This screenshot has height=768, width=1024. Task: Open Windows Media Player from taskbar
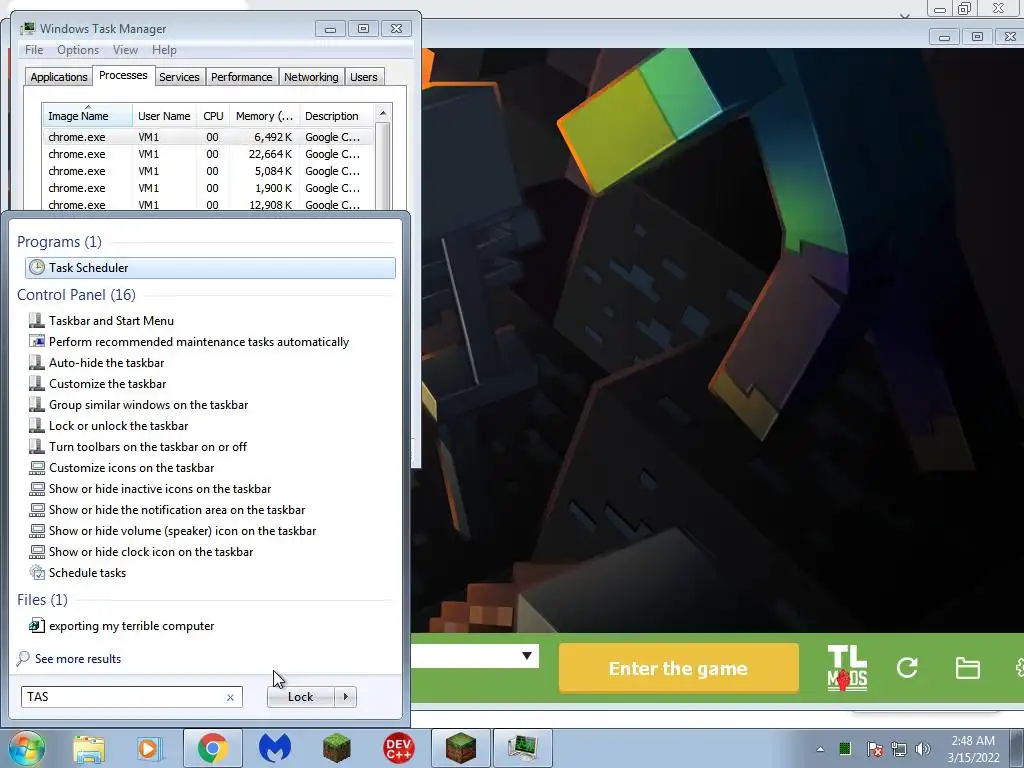tap(149, 748)
